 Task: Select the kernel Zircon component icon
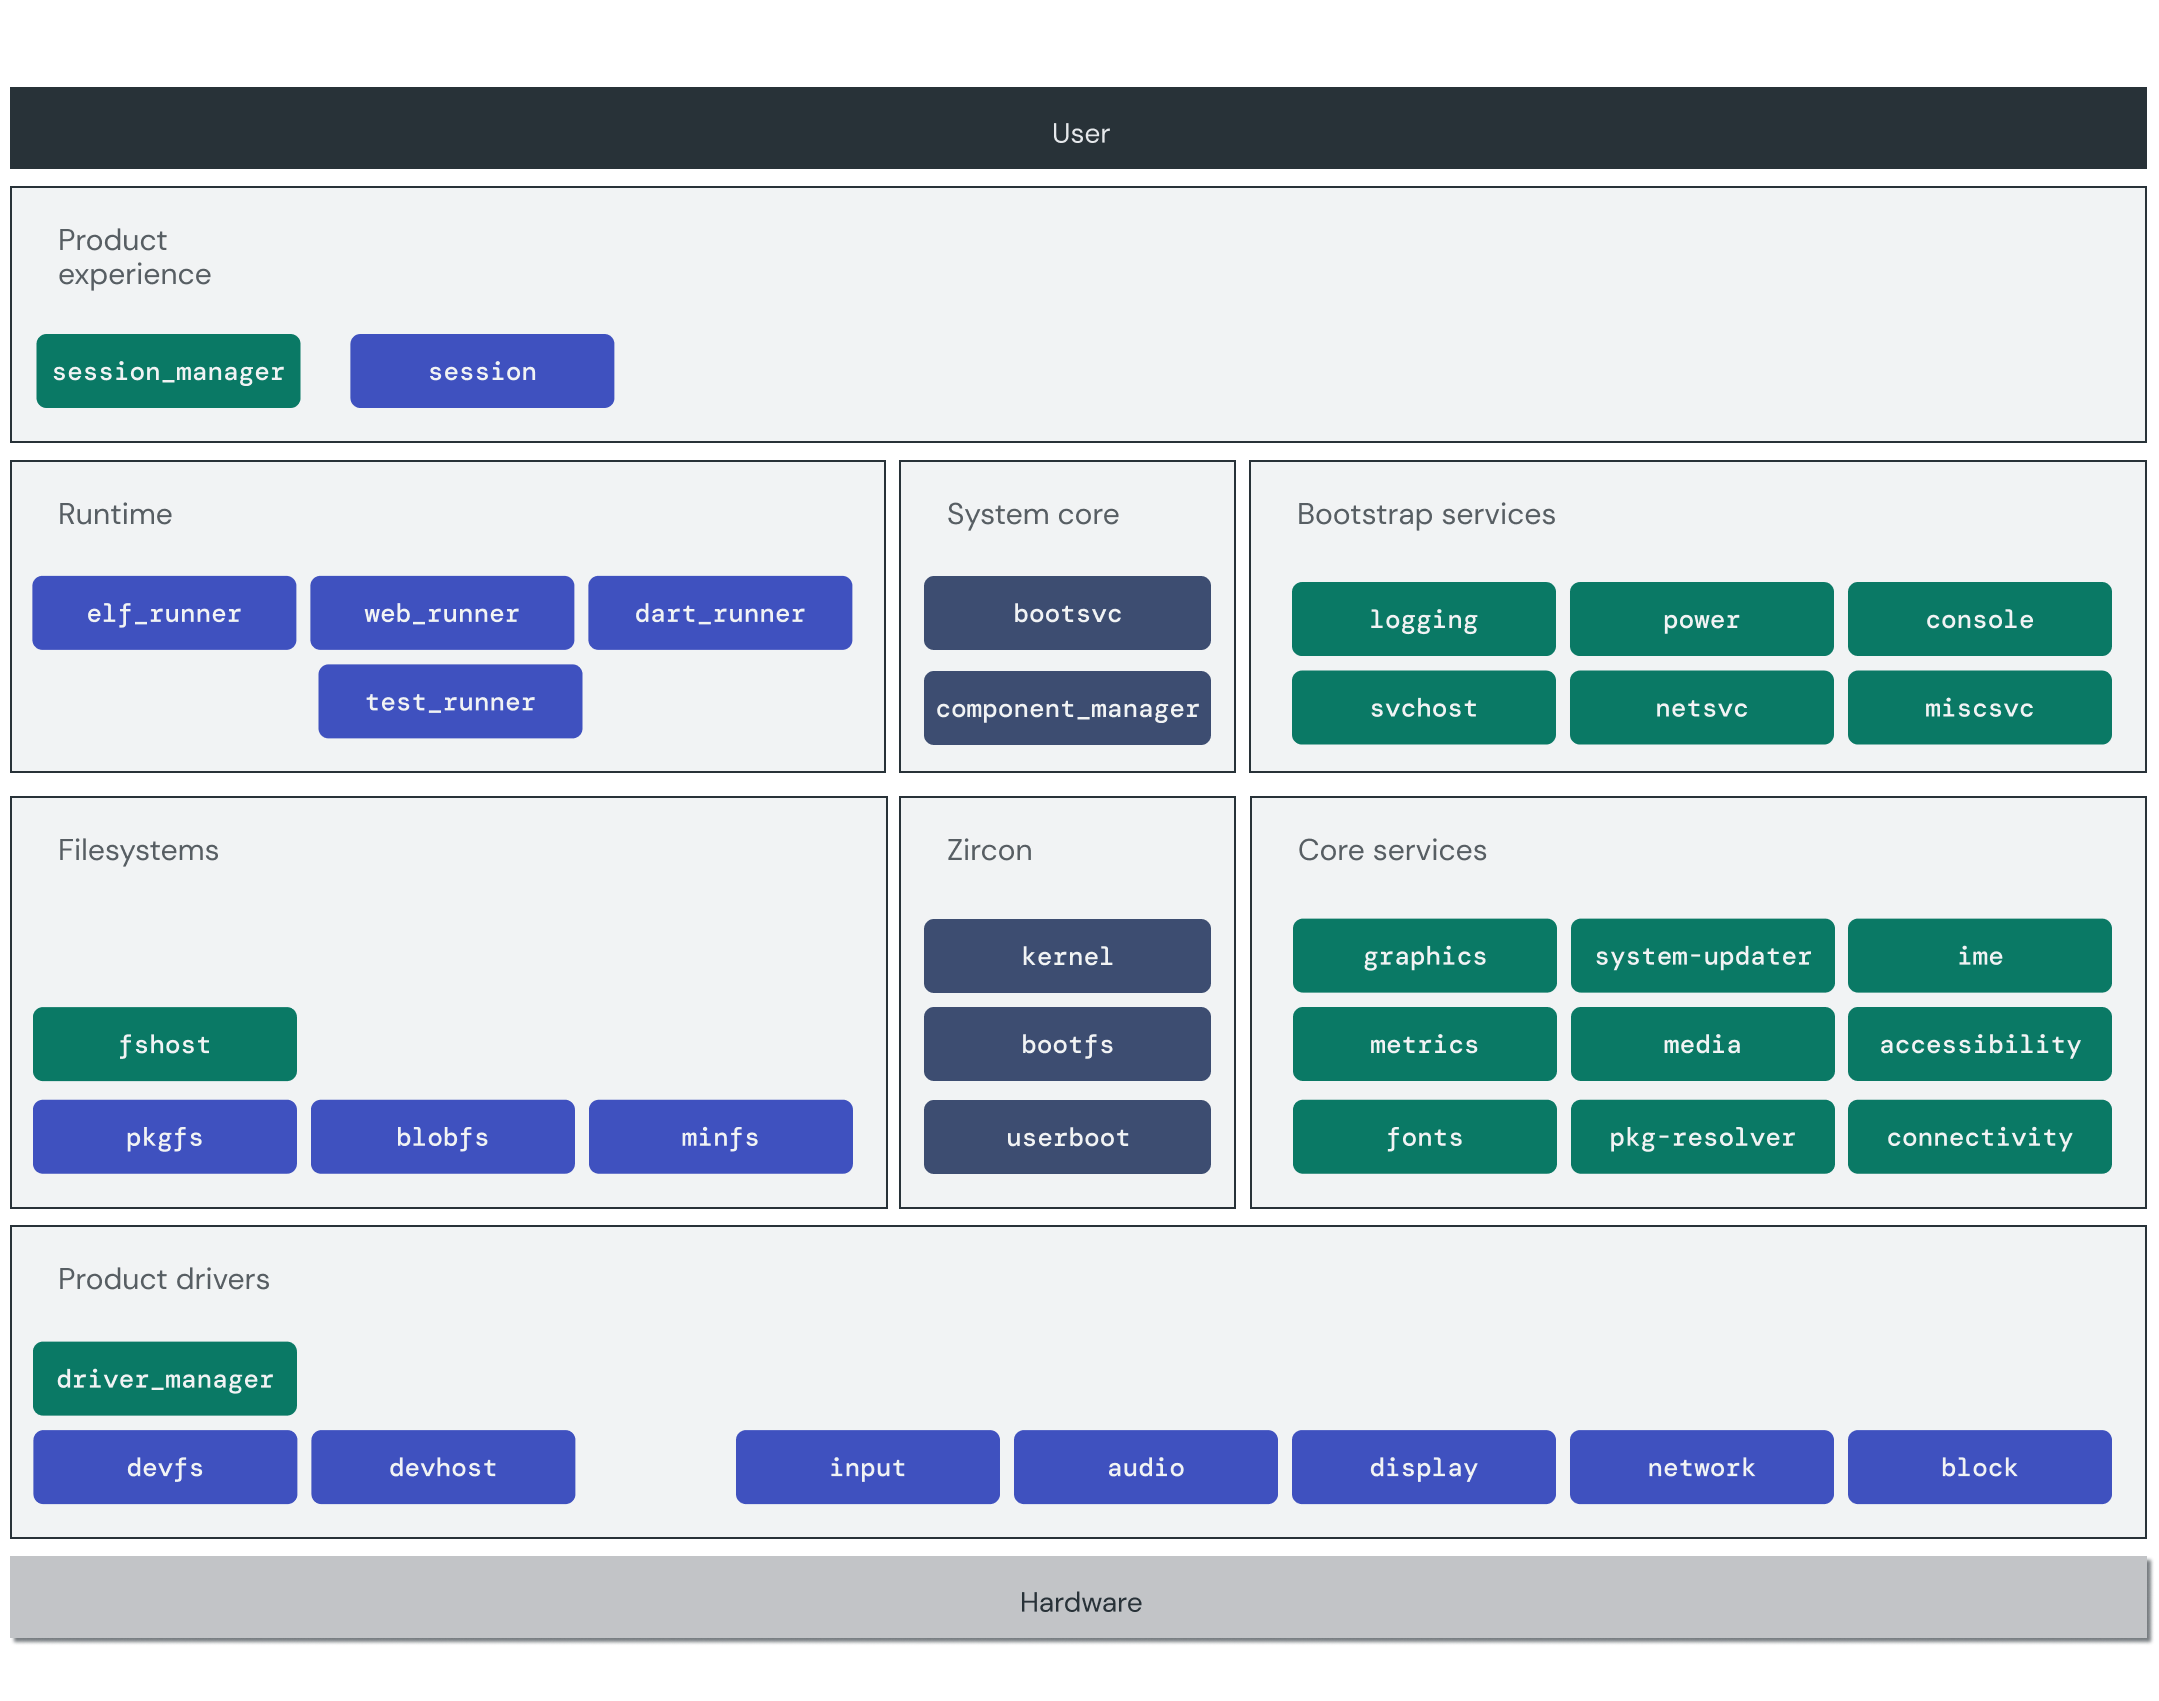pos(1065,956)
